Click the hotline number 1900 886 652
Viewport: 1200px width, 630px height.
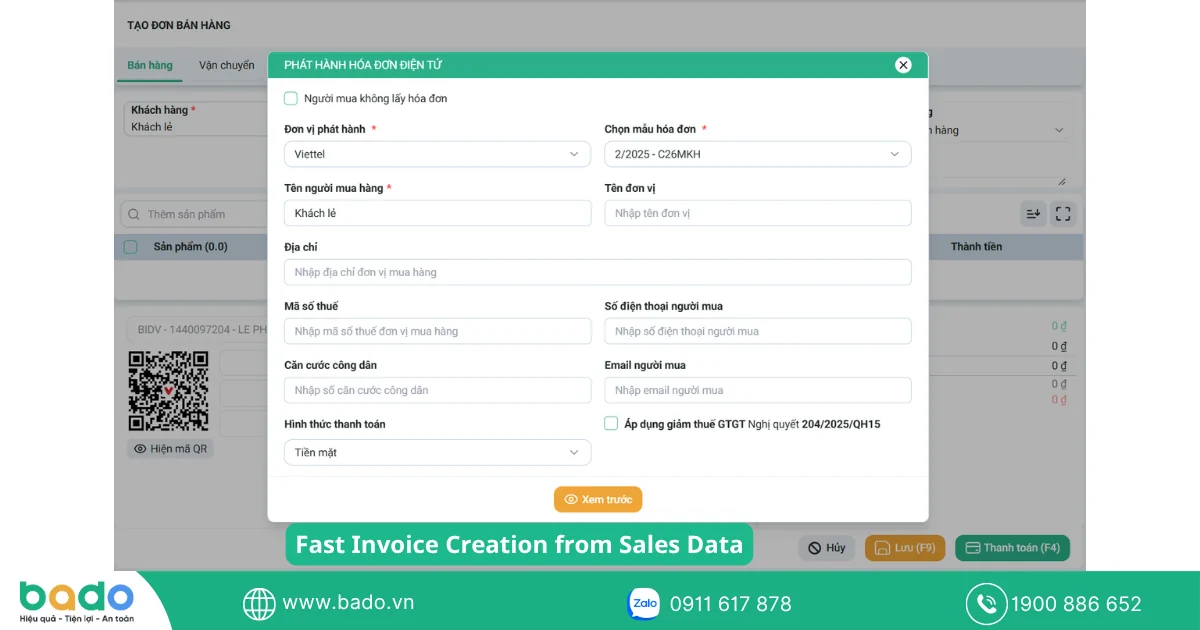(x=1076, y=604)
